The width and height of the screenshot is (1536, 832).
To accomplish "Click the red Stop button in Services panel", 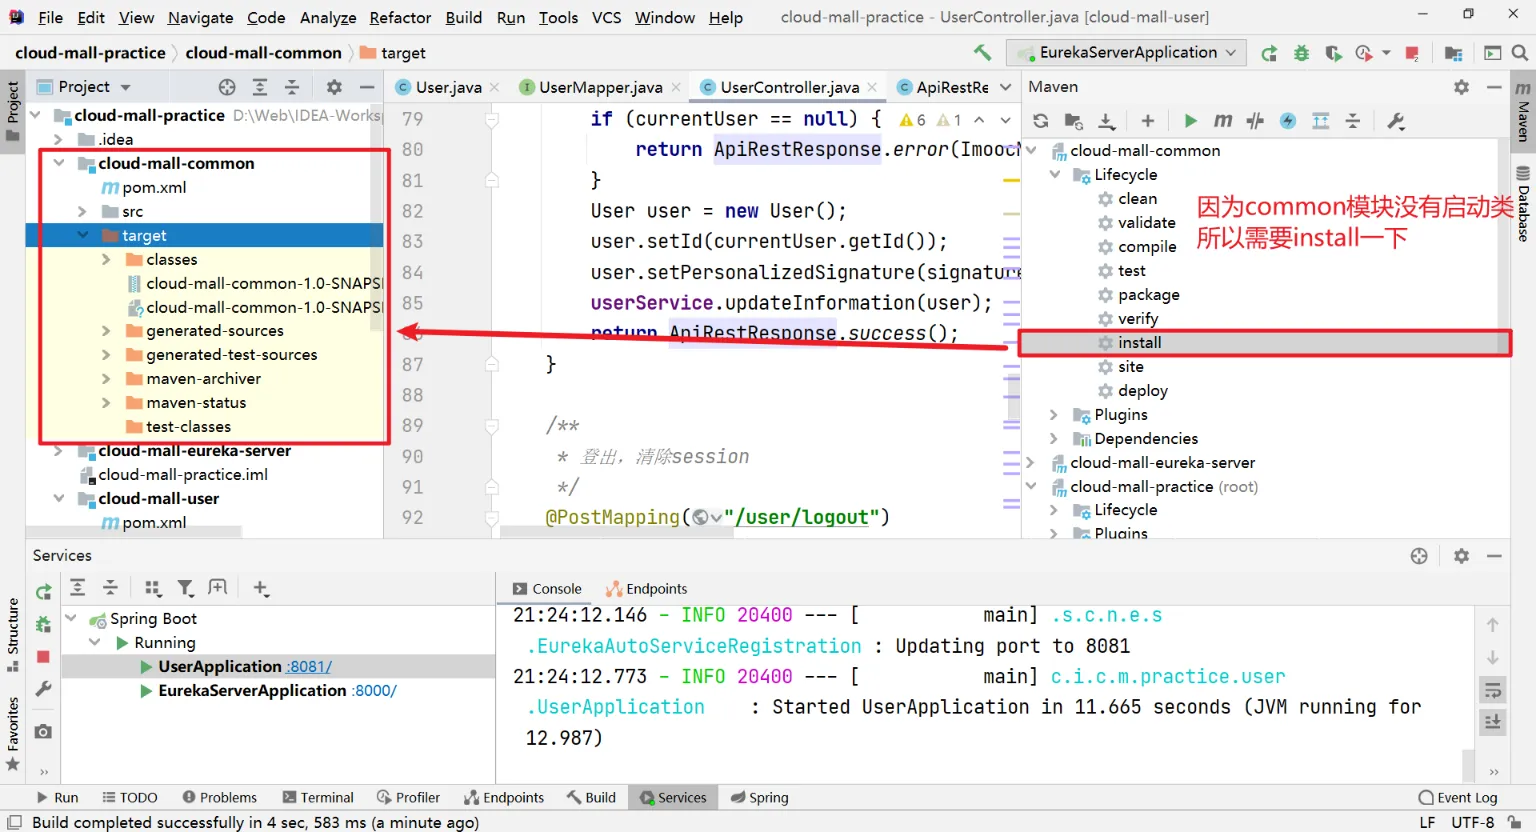I will coord(43,657).
